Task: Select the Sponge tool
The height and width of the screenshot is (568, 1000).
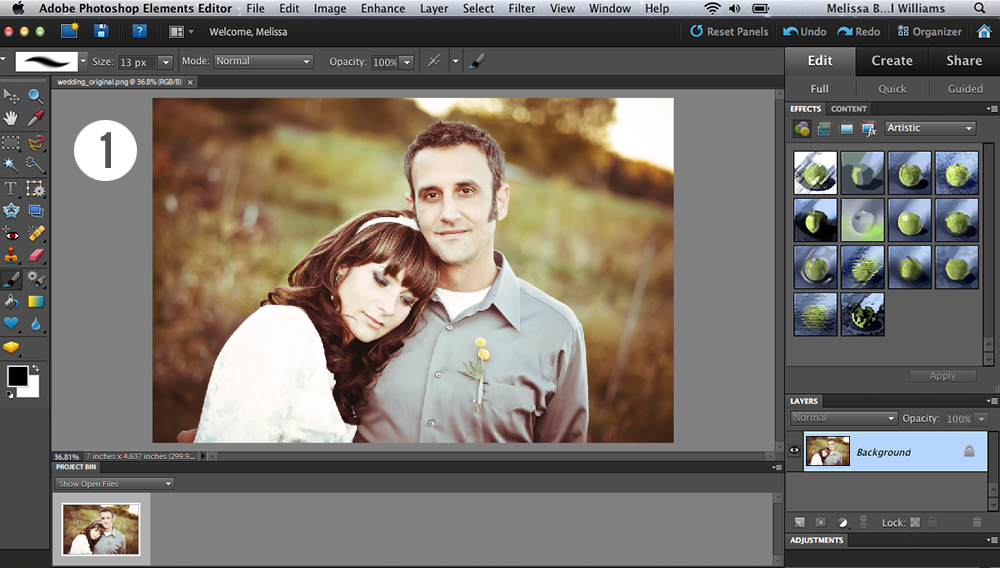Action: (12, 347)
